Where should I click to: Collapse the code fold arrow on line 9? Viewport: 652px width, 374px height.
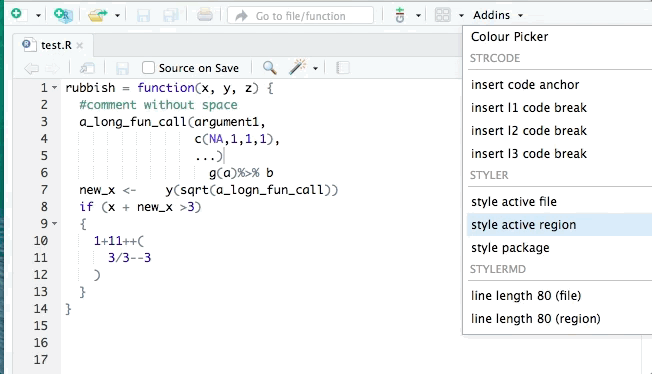[54, 224]
